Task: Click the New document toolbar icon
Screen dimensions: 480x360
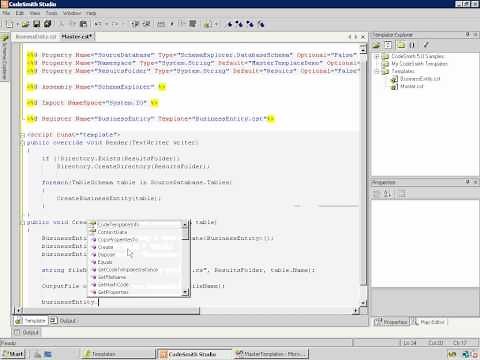Action: click(10, 24)
